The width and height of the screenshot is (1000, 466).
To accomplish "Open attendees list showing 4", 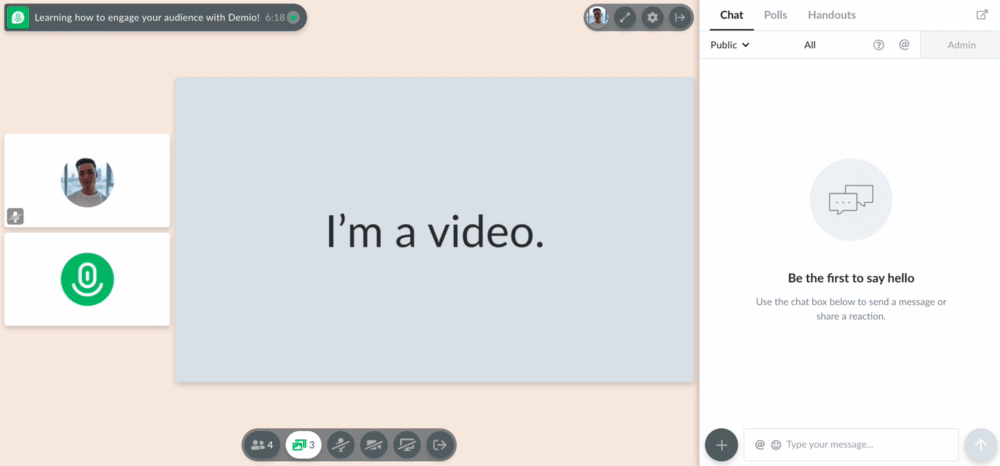I will coord(262,445).
